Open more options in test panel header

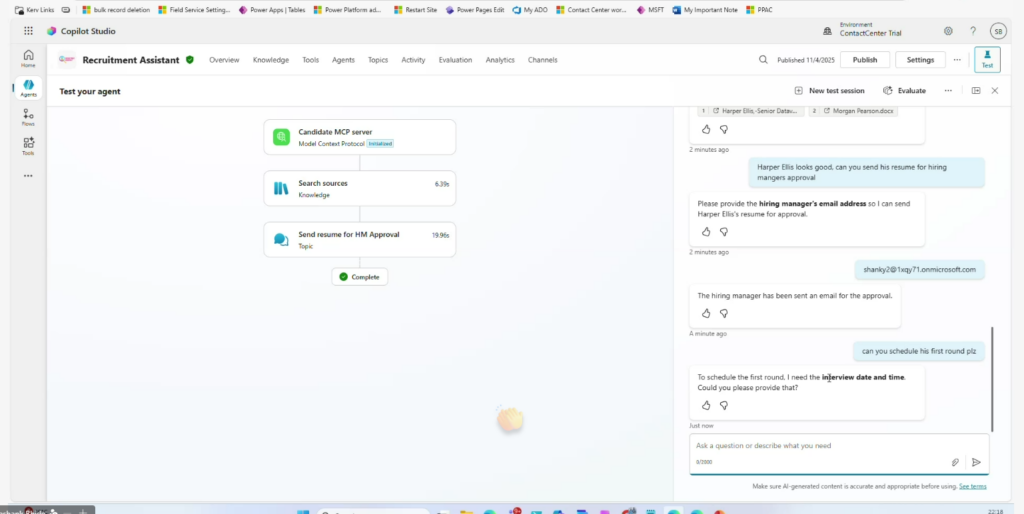[948, 91]
